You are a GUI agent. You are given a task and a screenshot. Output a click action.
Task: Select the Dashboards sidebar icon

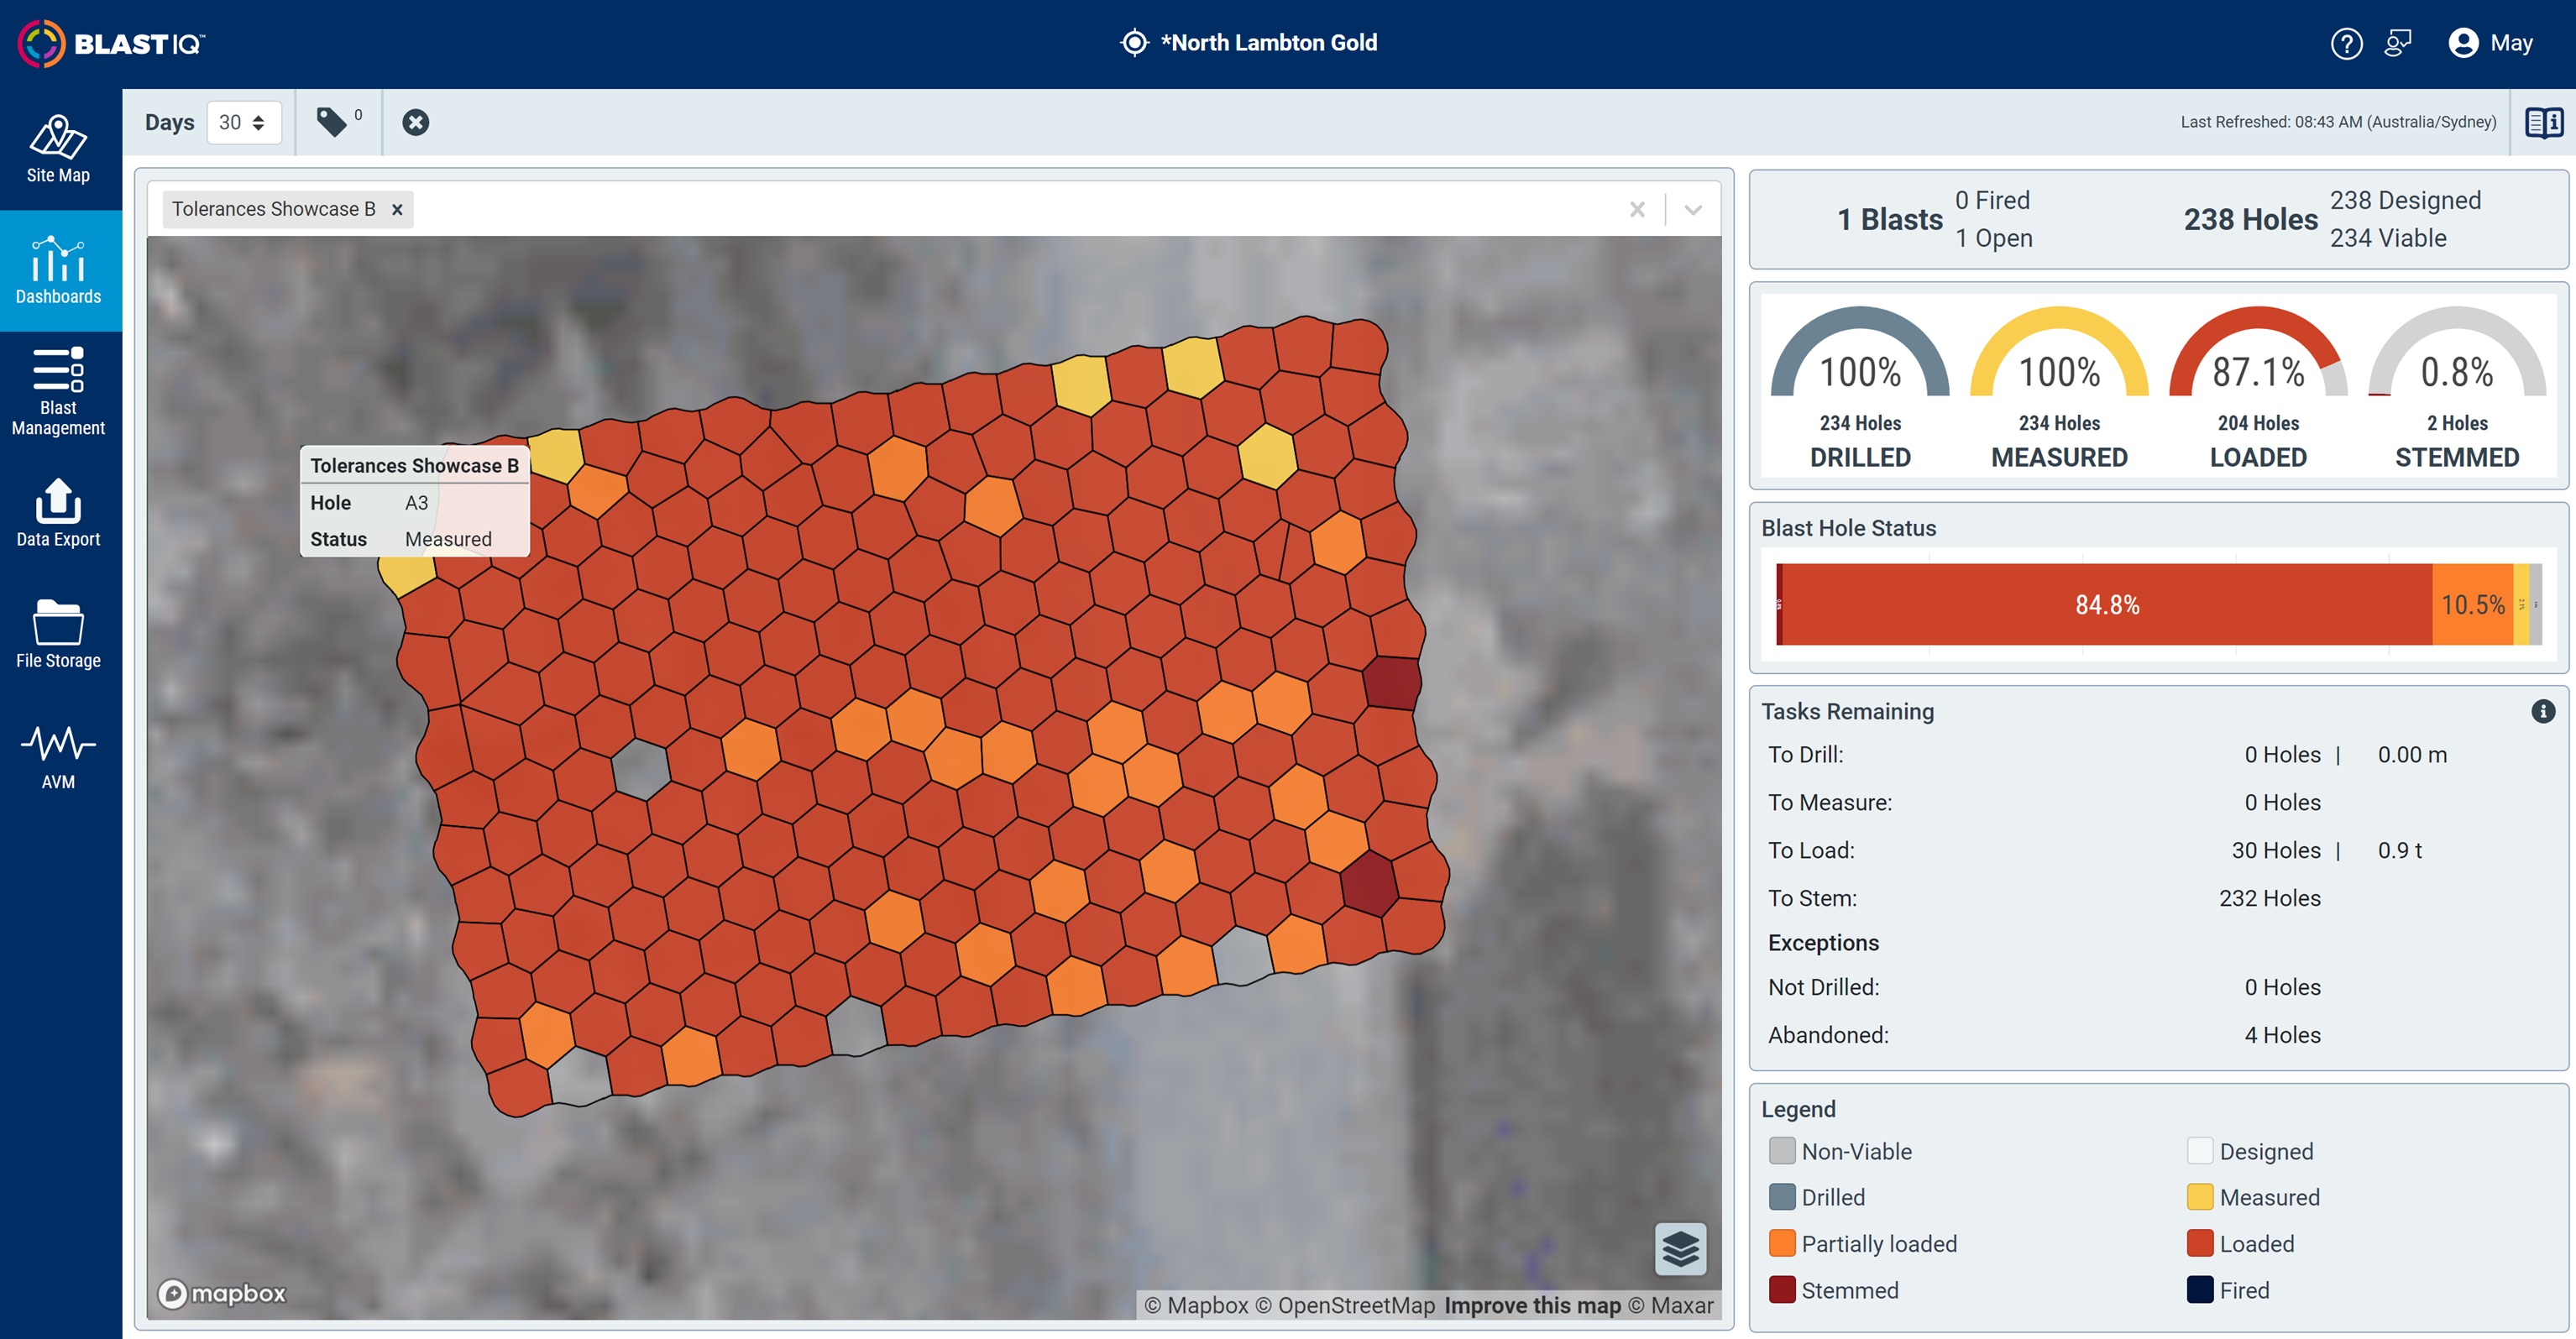(x=57, y=270)
